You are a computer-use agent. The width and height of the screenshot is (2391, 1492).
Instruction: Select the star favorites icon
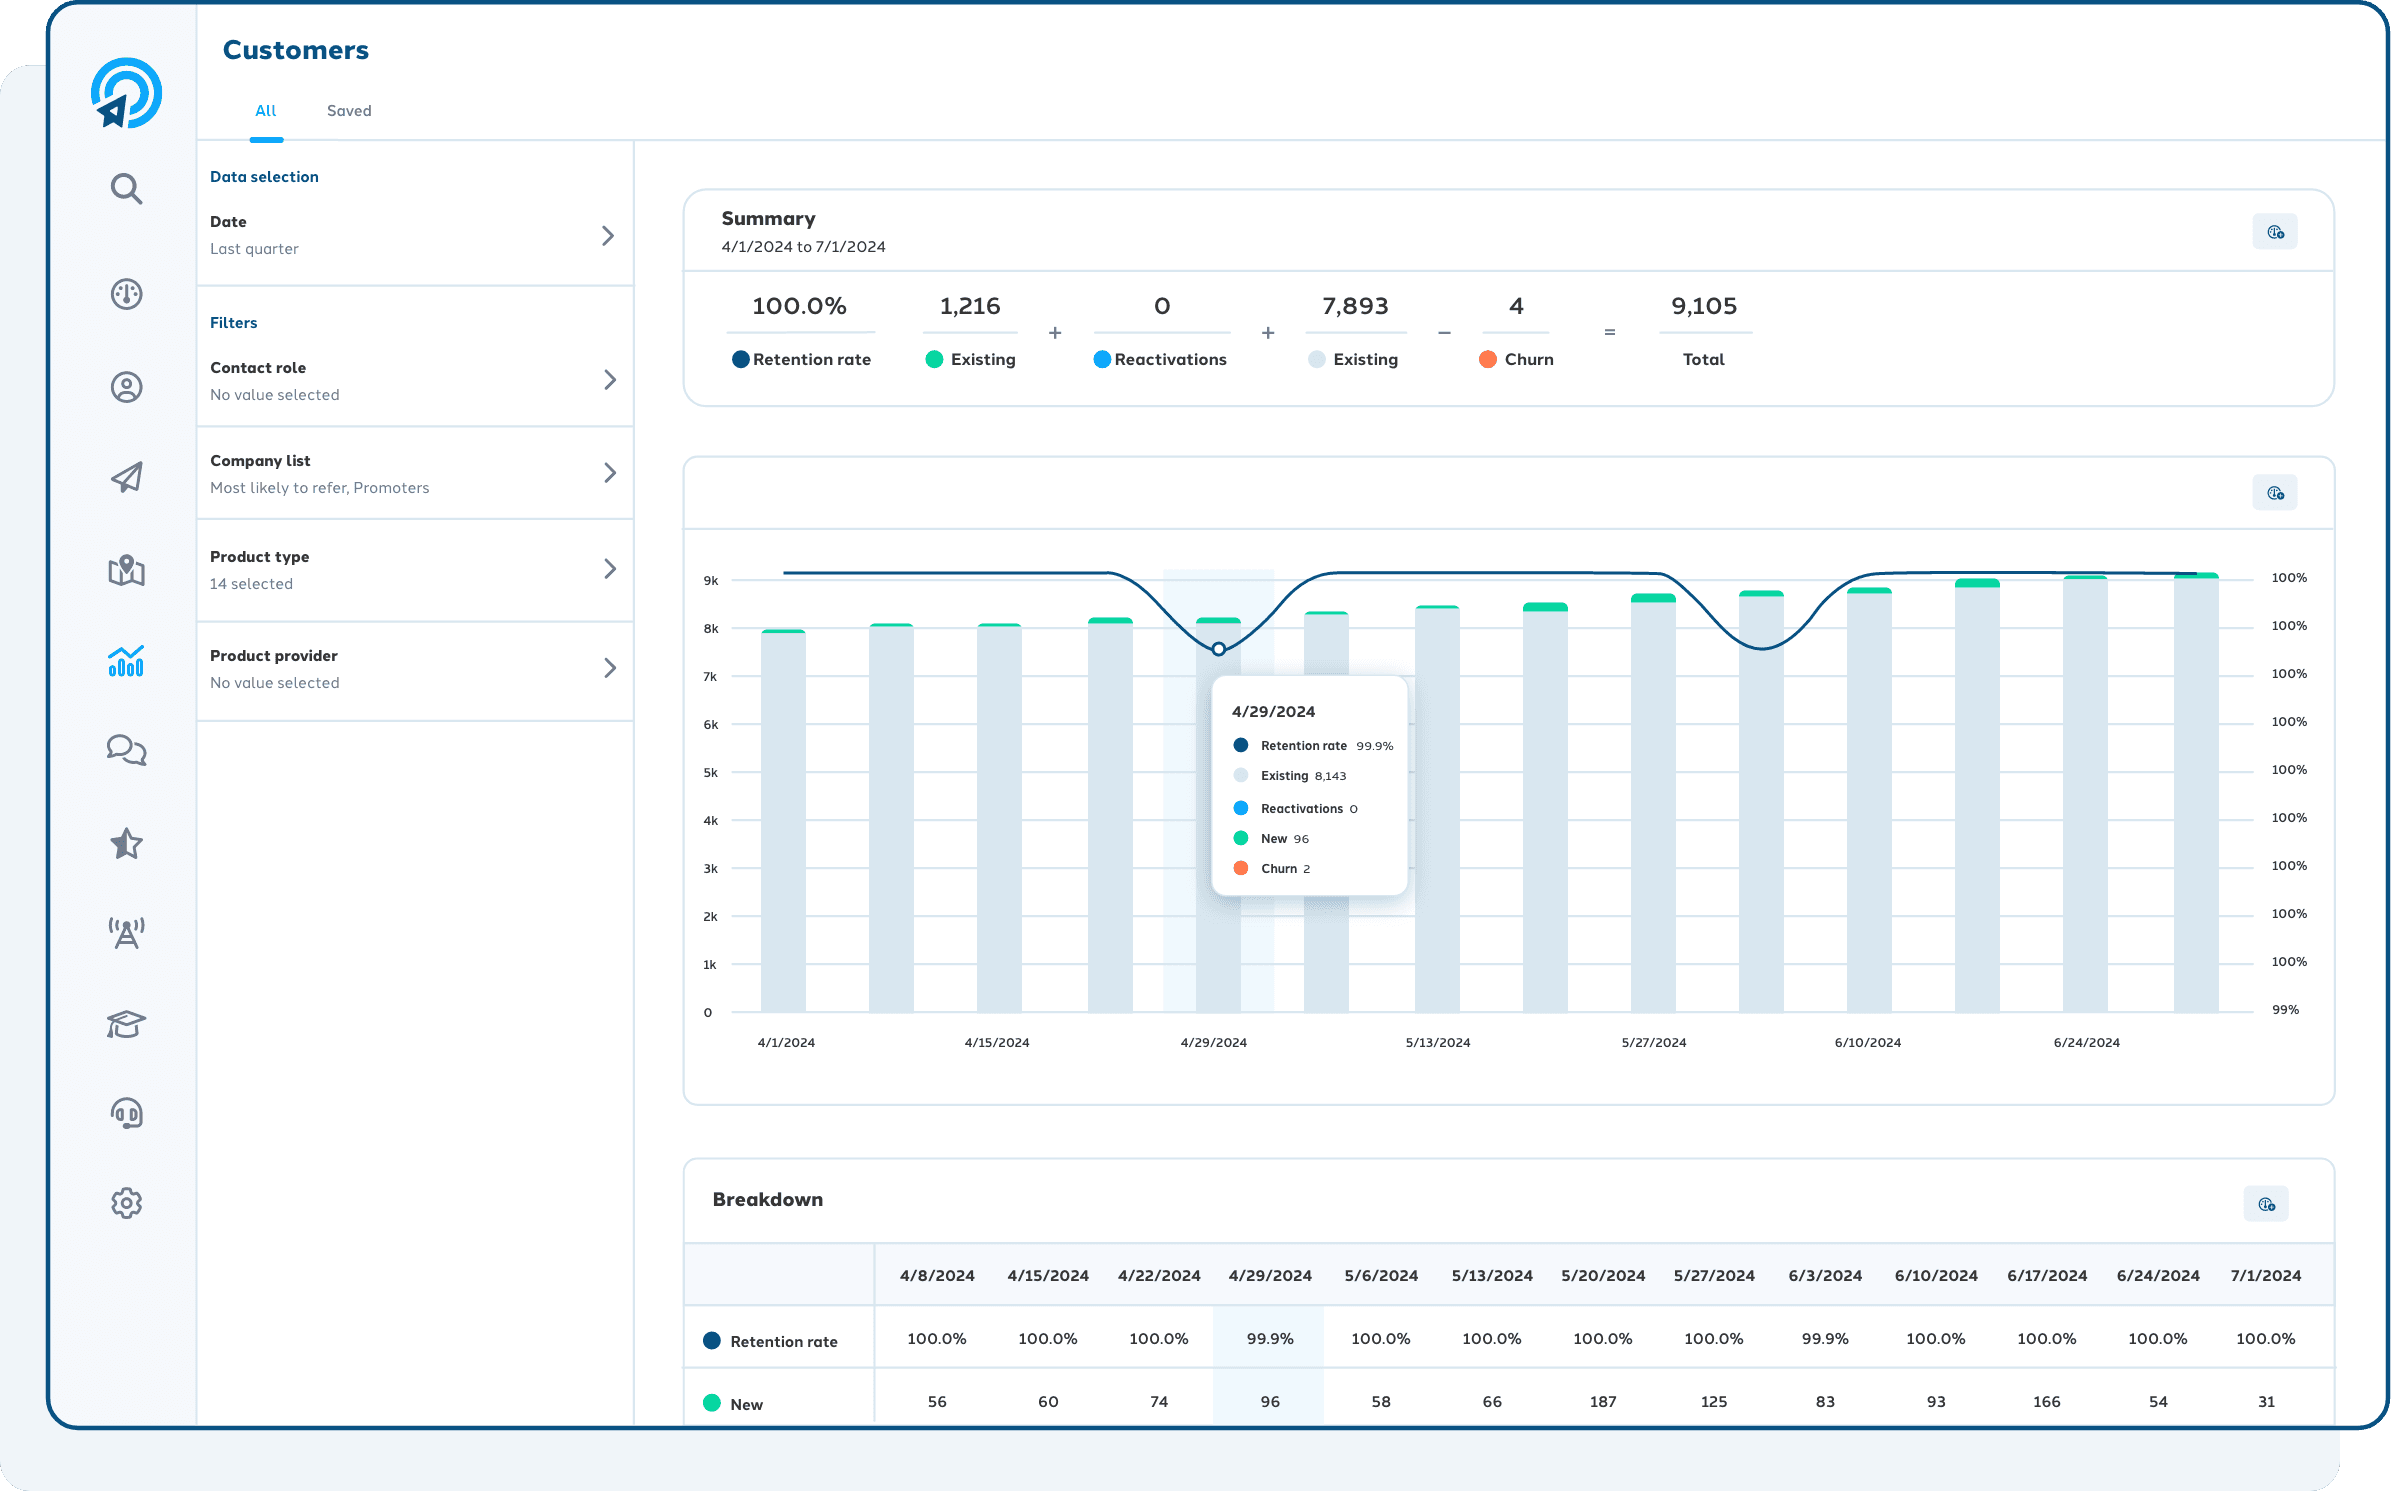coord(126,843)
